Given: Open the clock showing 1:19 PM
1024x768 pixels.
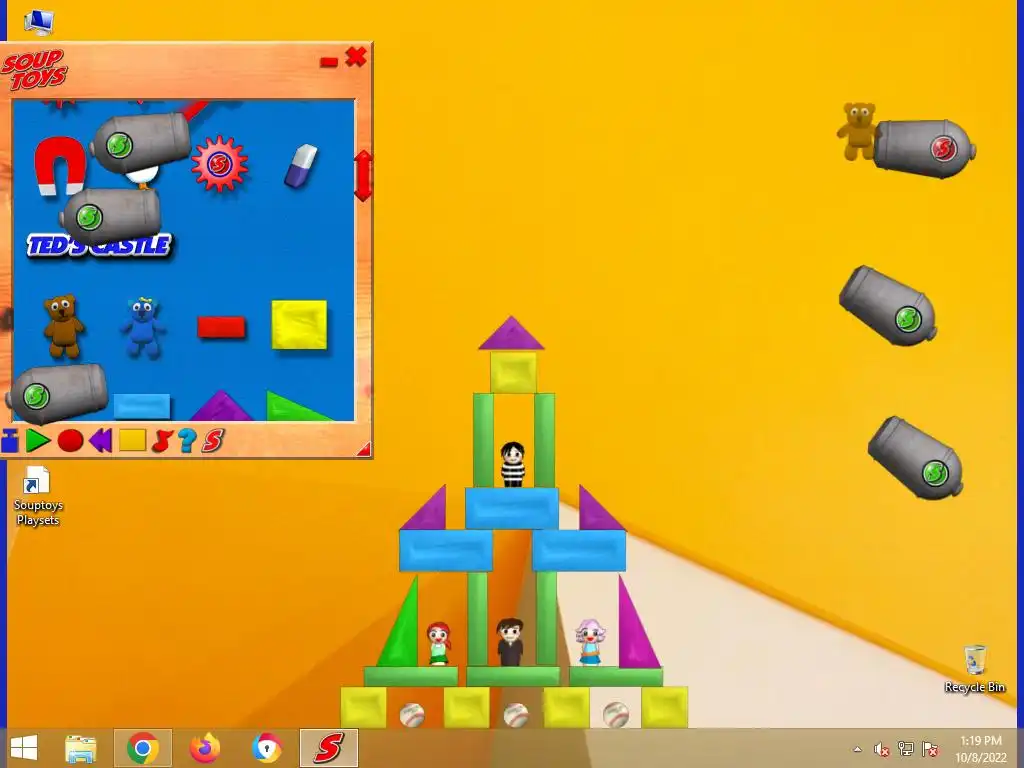Looking at the screenshot, I should tap(980, 749).
